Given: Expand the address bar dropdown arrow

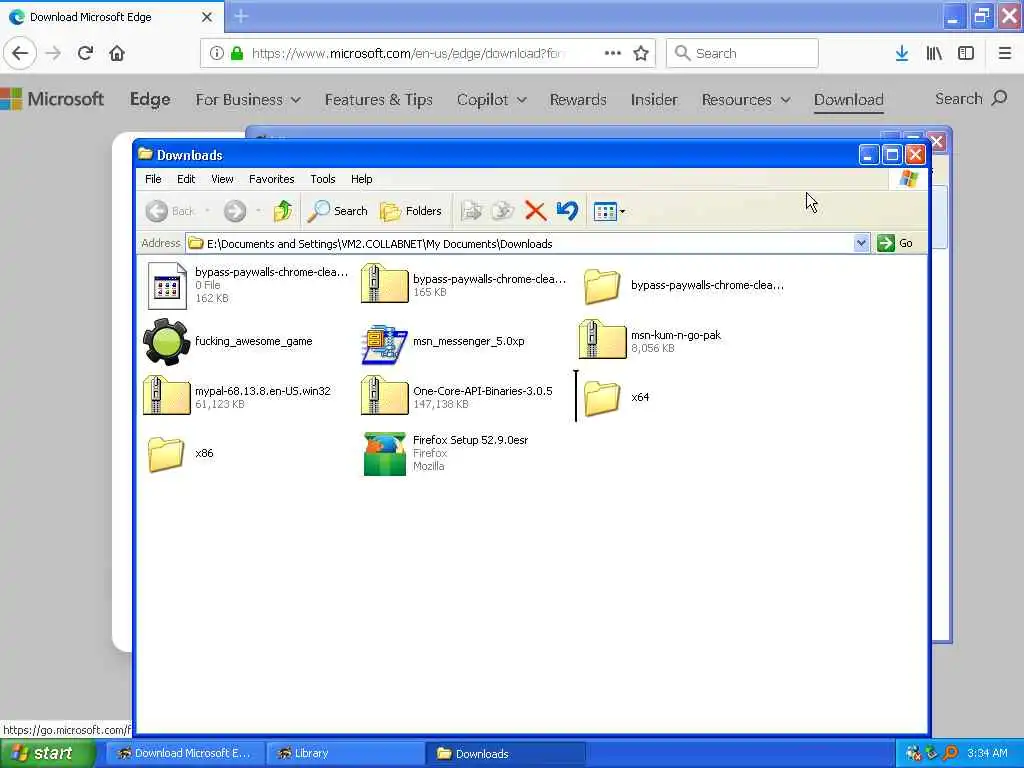Looking at the screenshot, I should (x=861, y=243).
